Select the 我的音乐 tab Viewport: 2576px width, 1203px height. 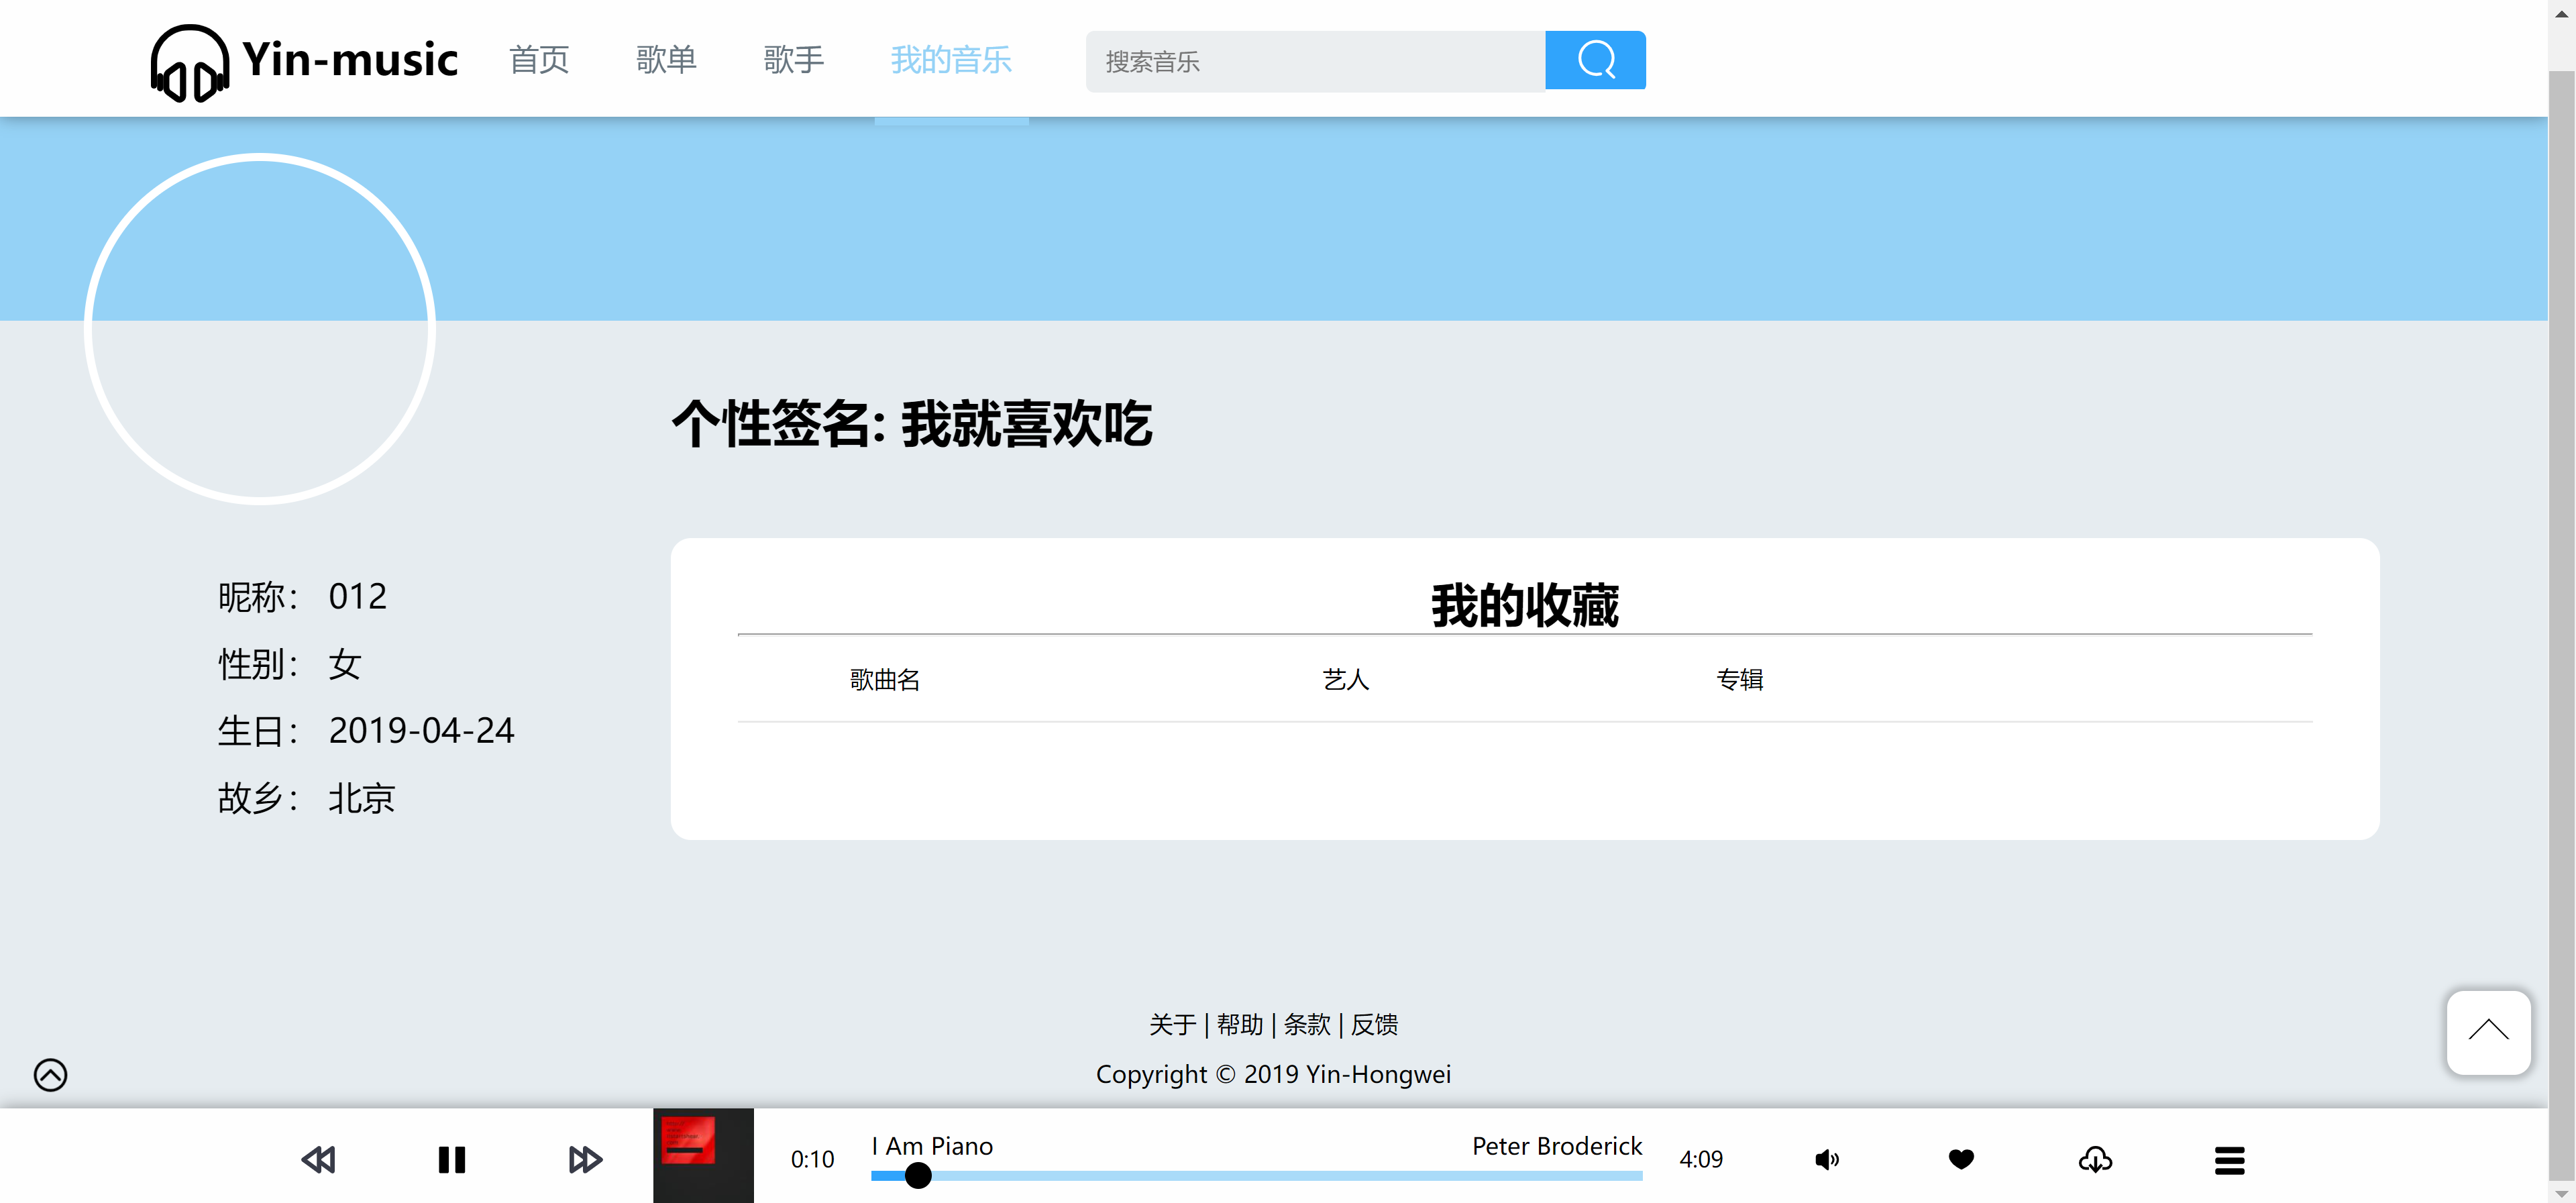pyautogui.click(x=951, y=60)
